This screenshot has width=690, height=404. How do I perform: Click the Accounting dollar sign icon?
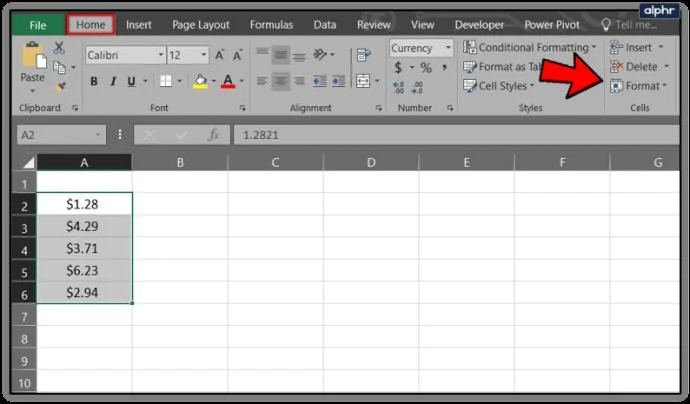pos(398,67)
